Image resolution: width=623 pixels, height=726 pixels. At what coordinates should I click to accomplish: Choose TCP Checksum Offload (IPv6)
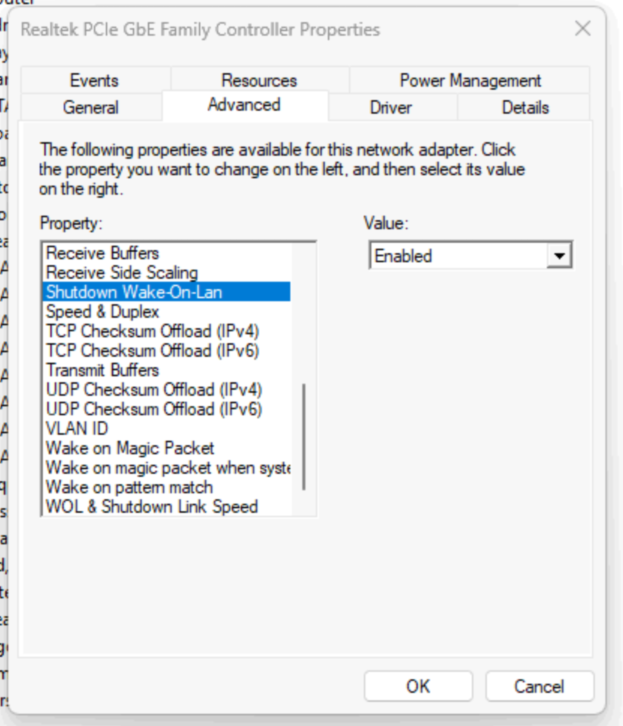coord(167,350)
